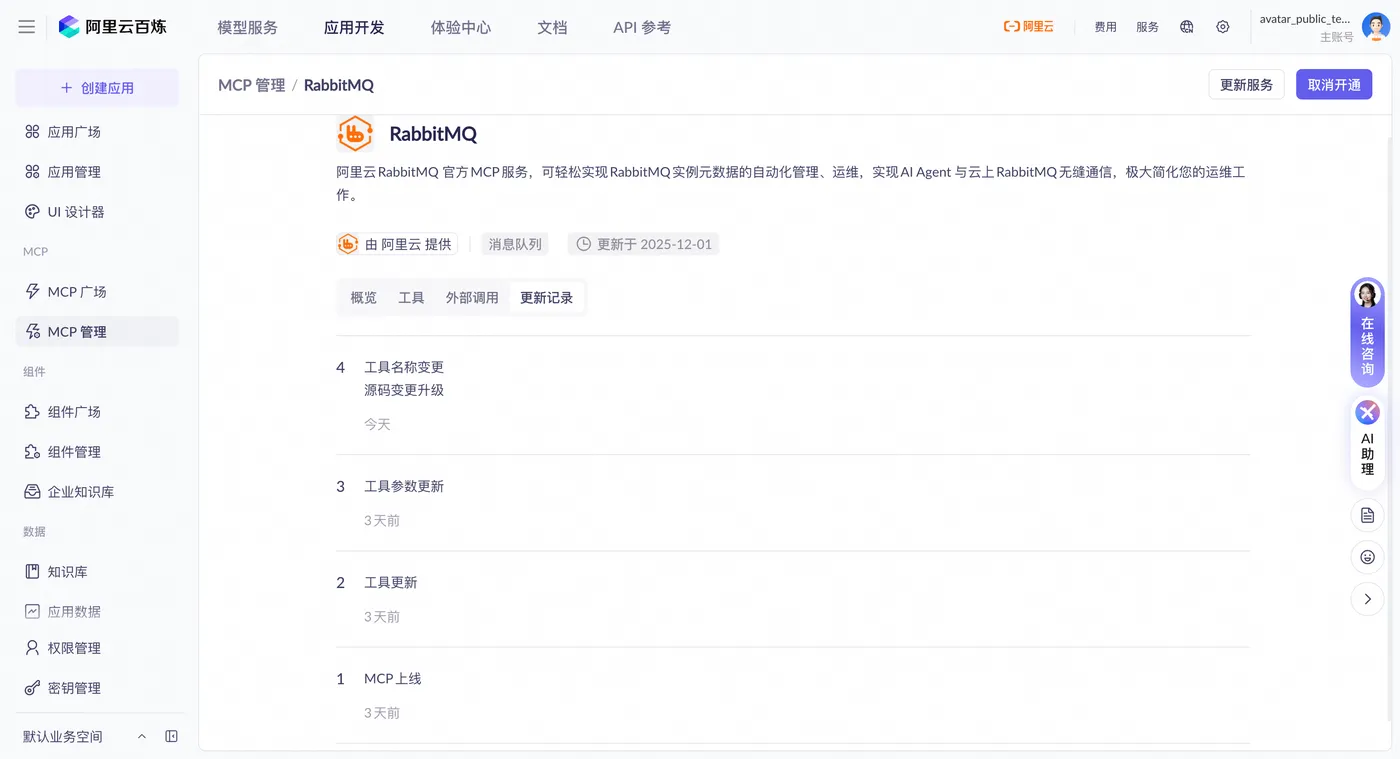Click the 工具更新 record entry

391,583
